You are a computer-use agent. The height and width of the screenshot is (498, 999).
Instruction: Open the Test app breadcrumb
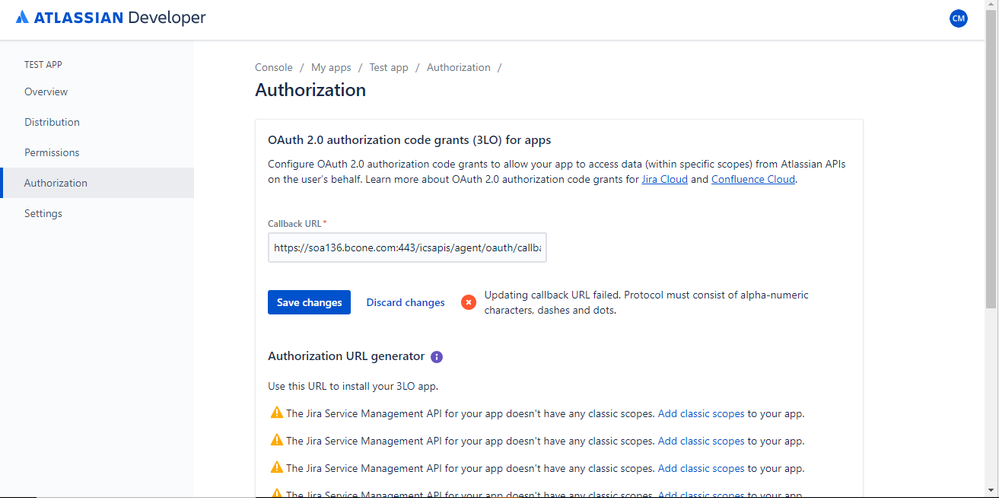(389, 68)
